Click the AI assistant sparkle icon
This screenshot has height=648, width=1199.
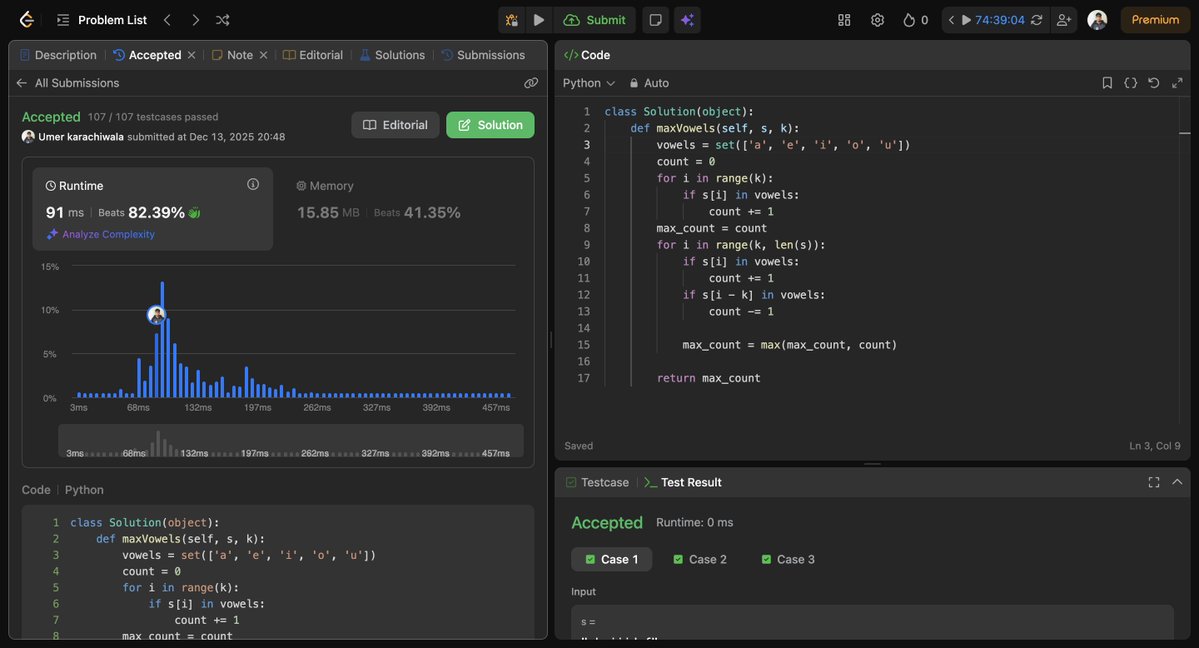click(x=689, y=19)
